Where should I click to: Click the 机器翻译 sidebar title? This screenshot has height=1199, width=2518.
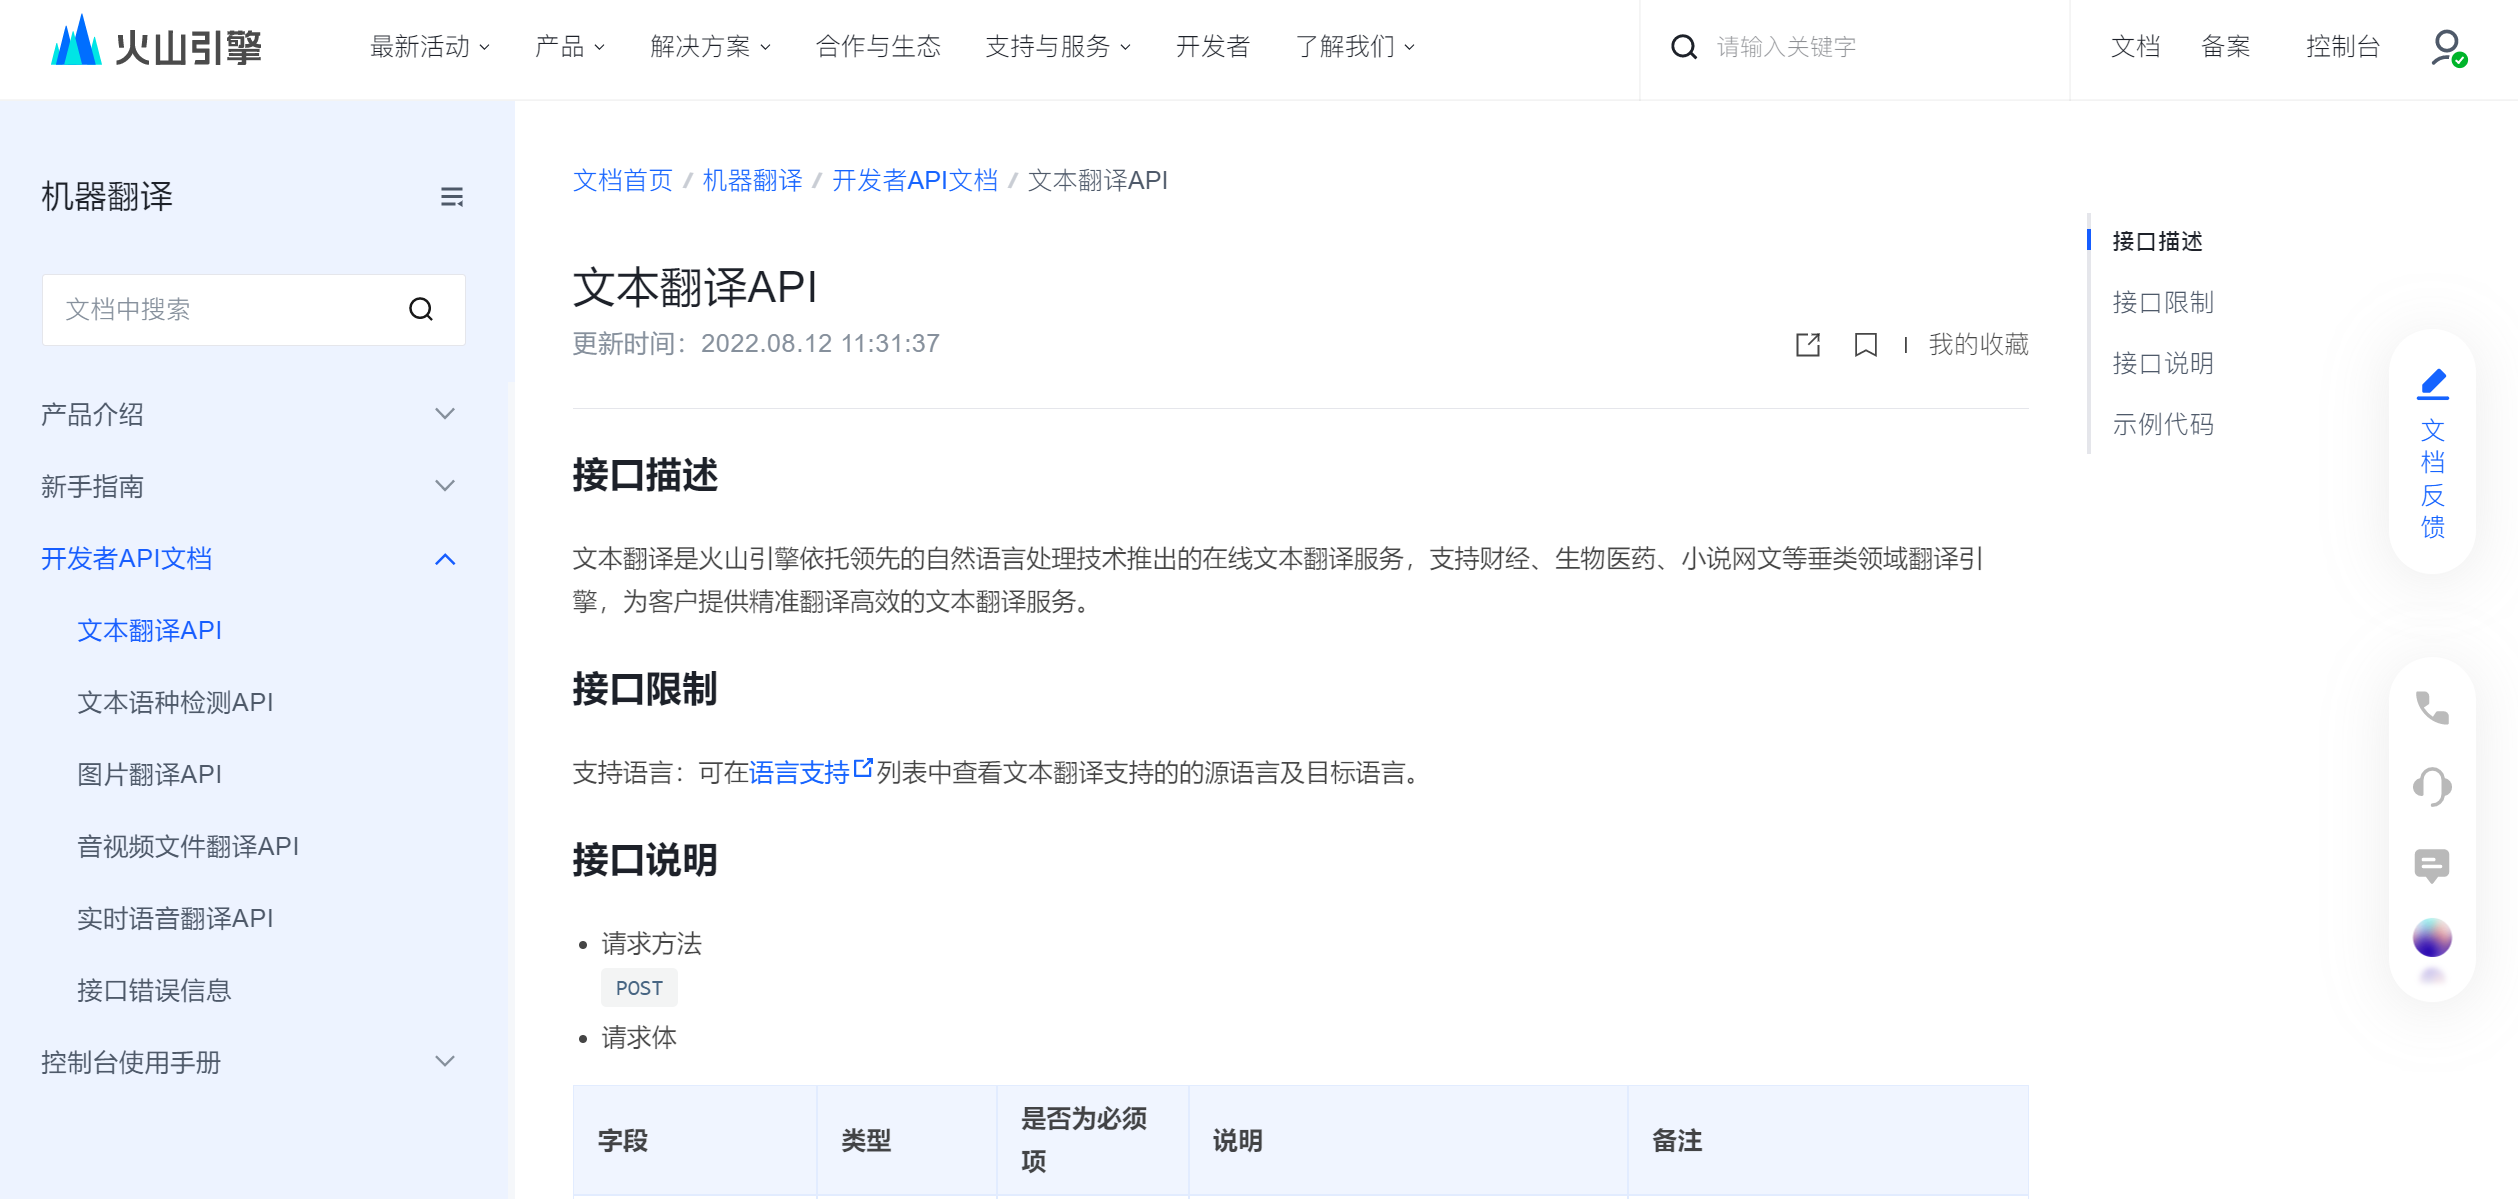tap(107, 197)
